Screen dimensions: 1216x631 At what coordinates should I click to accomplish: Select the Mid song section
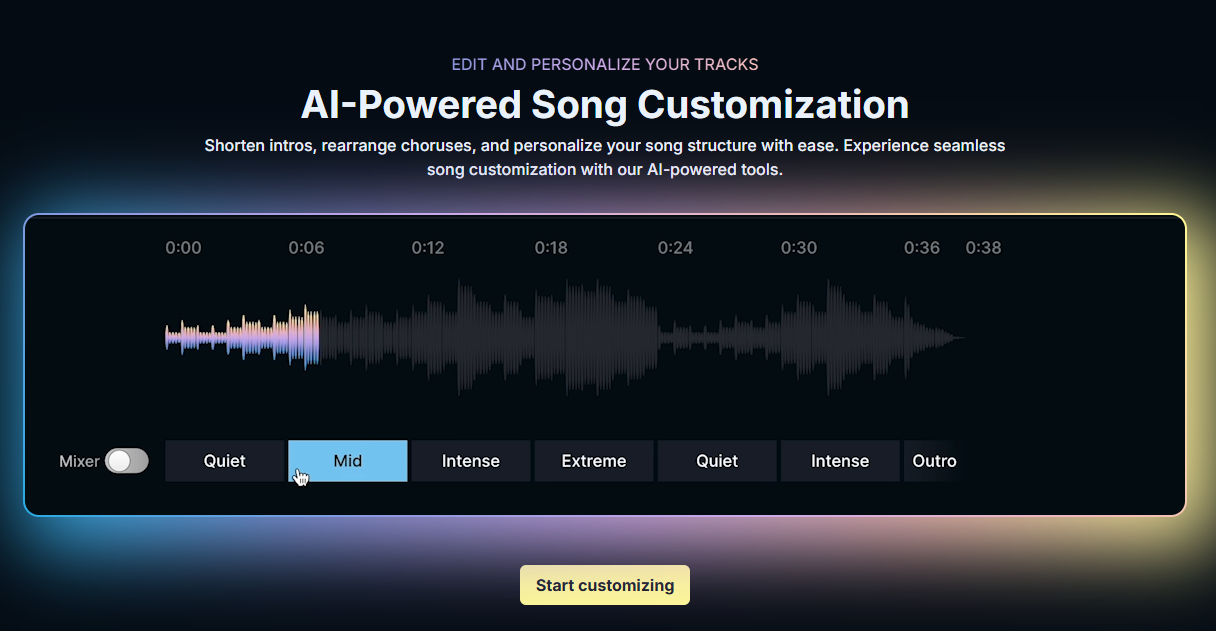(x=347, y=460)
